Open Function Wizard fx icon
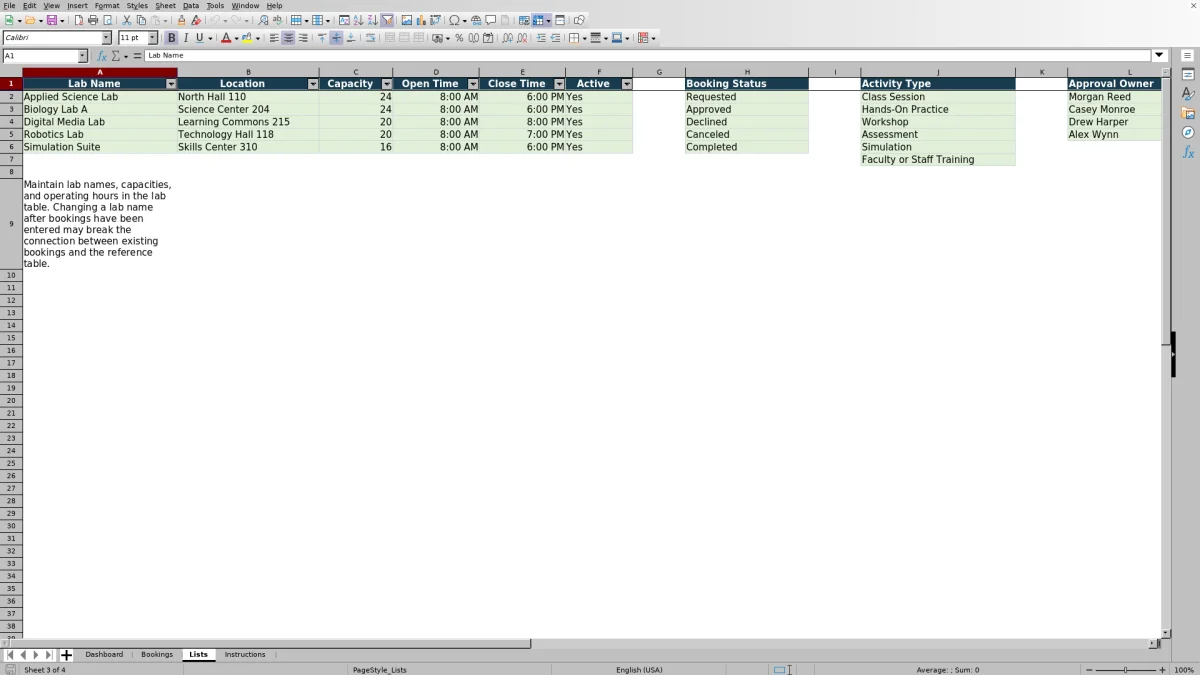Viewport: 1200px width, 675px height. [x=101, y=56]
